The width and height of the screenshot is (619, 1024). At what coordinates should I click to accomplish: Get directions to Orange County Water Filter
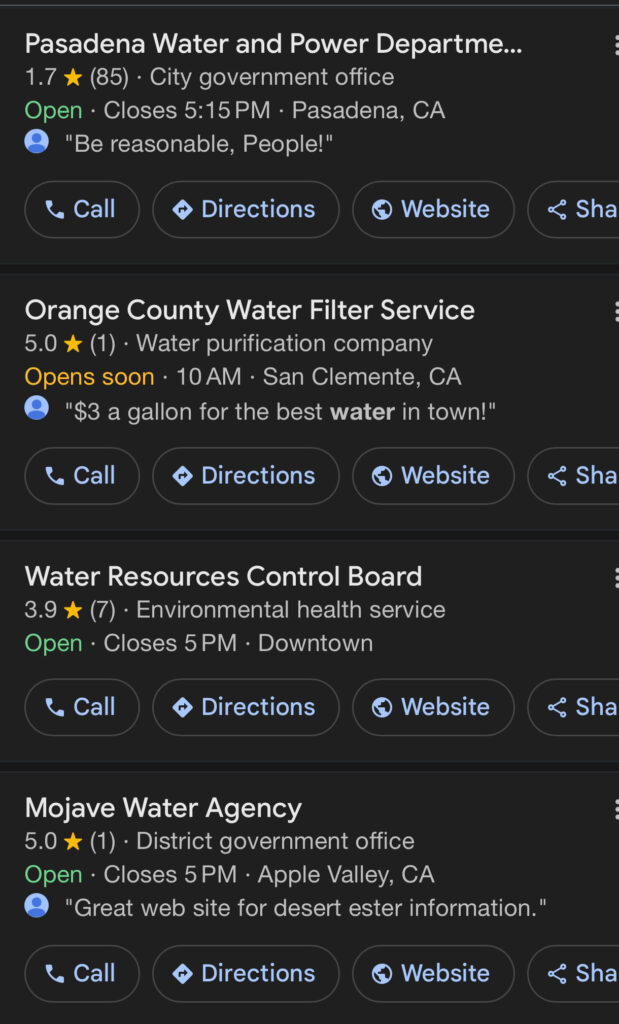click(245, 475)
